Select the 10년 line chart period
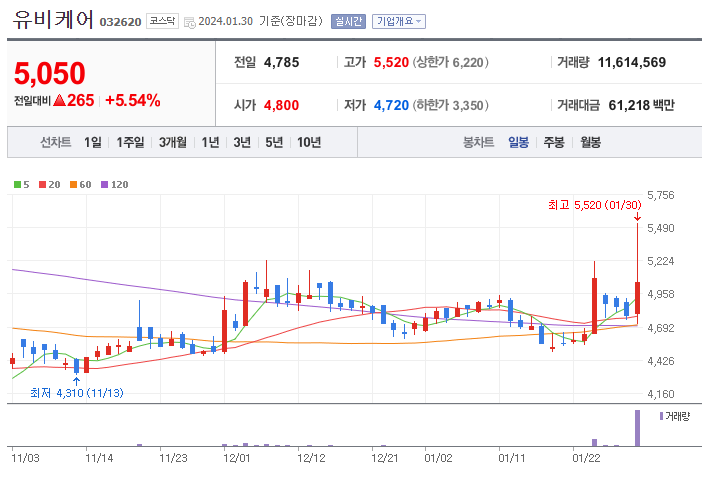 point(309,142)
